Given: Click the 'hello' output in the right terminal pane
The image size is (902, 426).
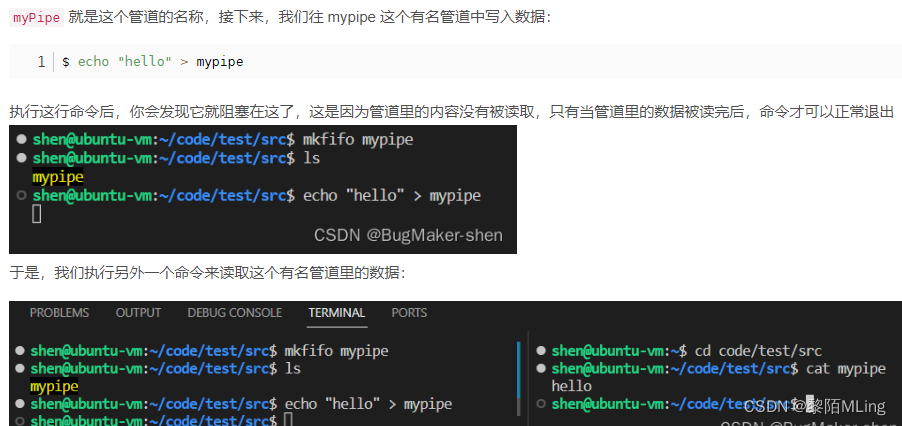Looking at the screenshot, I should coord(571,386).
